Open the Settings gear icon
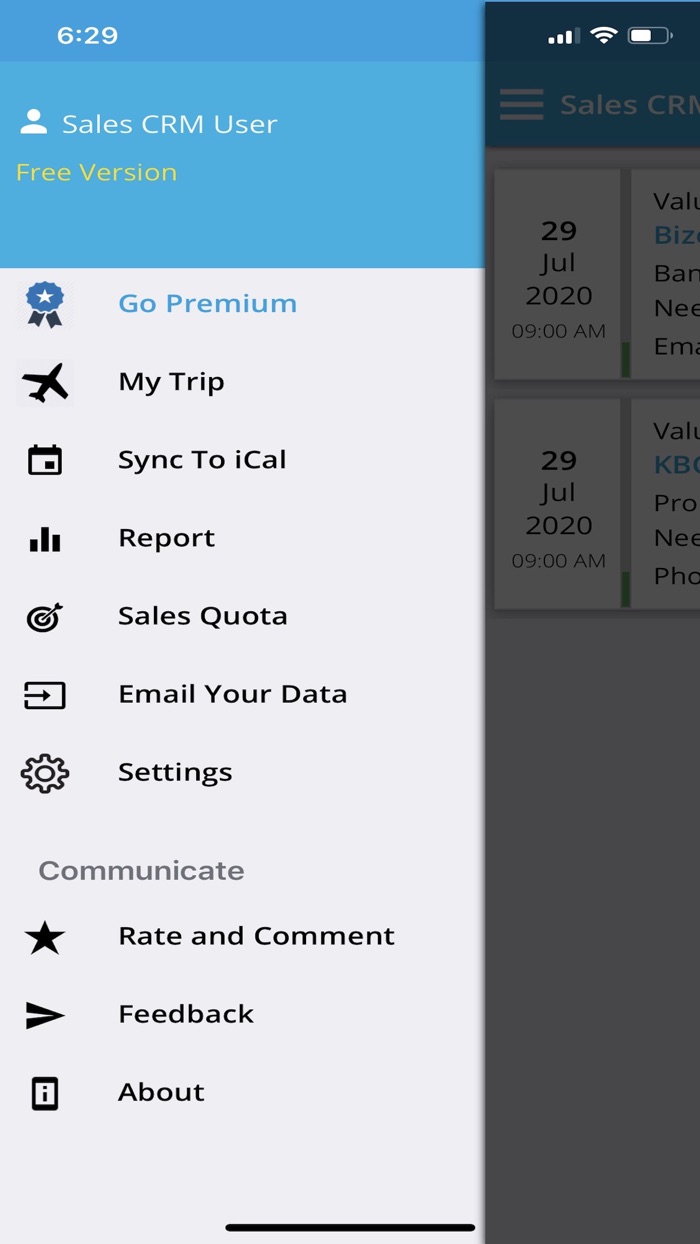Viewport: 700px width, 1244px height. (x=42, y=772)
